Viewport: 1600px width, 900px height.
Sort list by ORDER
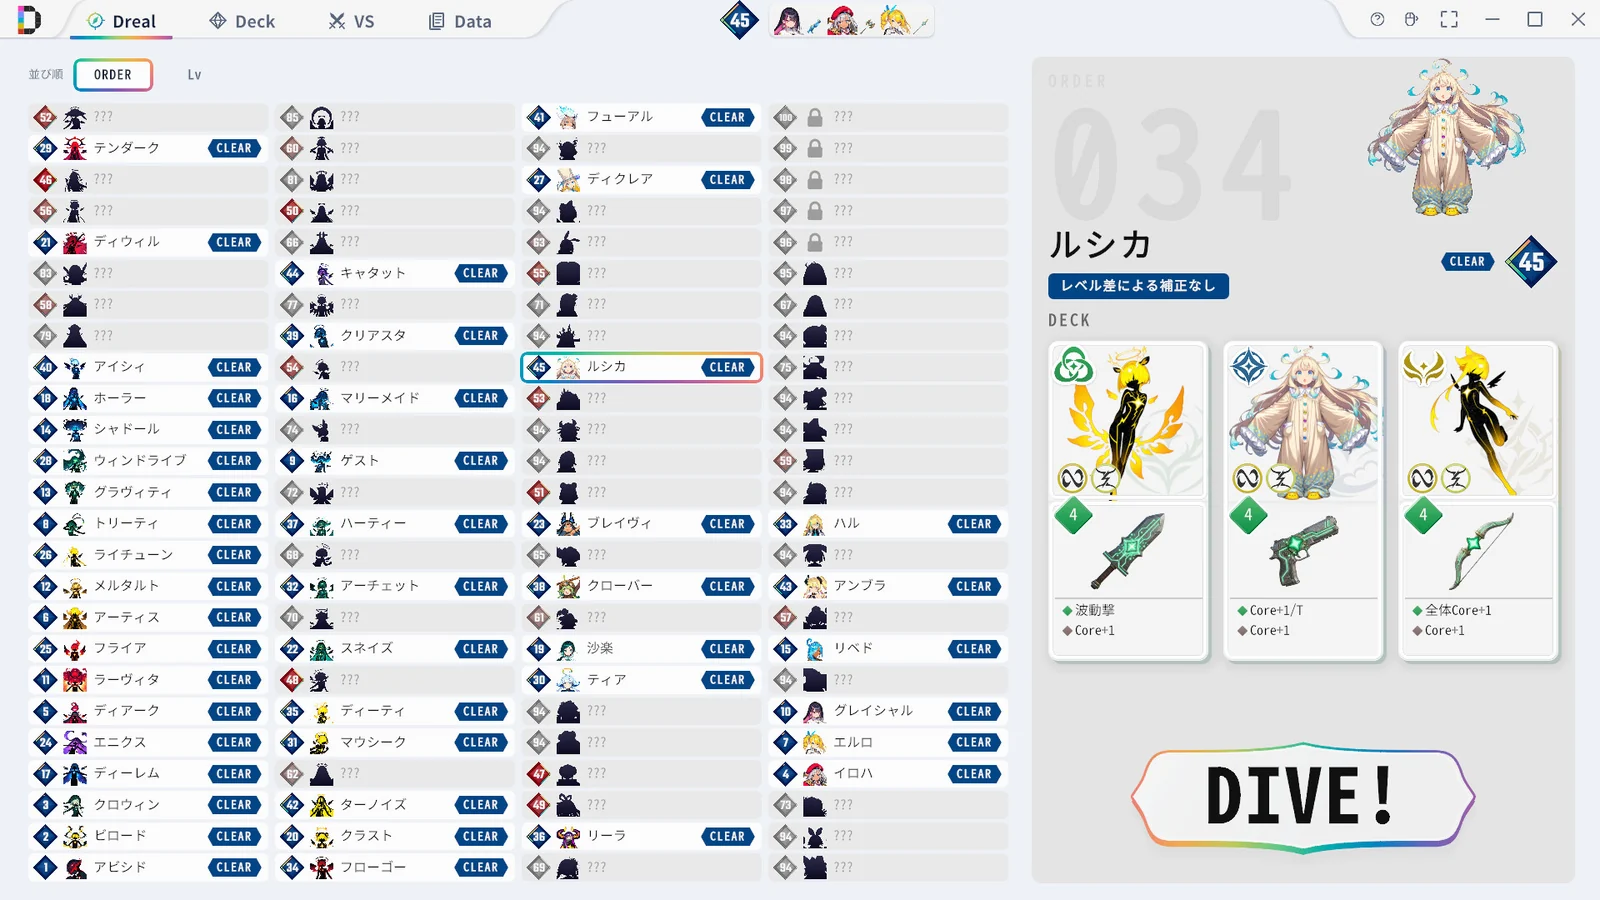pos(113,75)
